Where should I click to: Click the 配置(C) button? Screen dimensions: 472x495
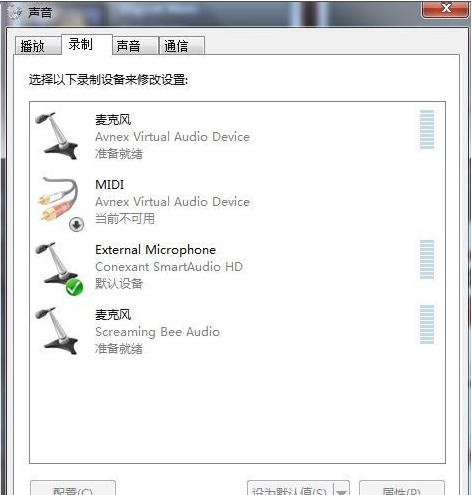(x=73, y=488)
